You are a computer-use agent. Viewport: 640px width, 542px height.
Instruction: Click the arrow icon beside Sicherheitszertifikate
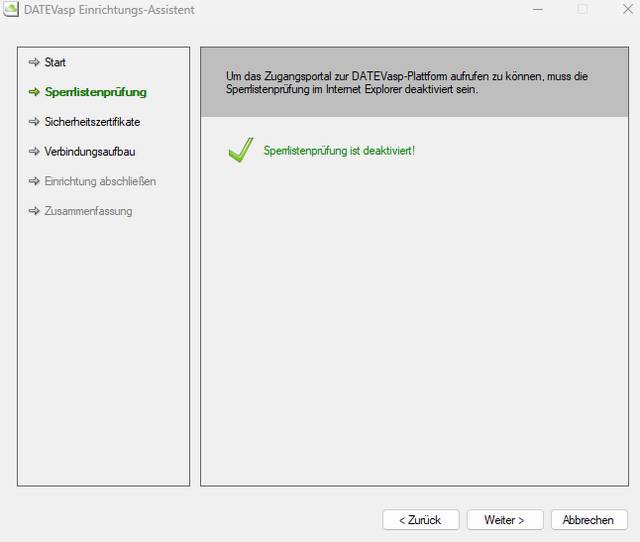tap(34, 122)
